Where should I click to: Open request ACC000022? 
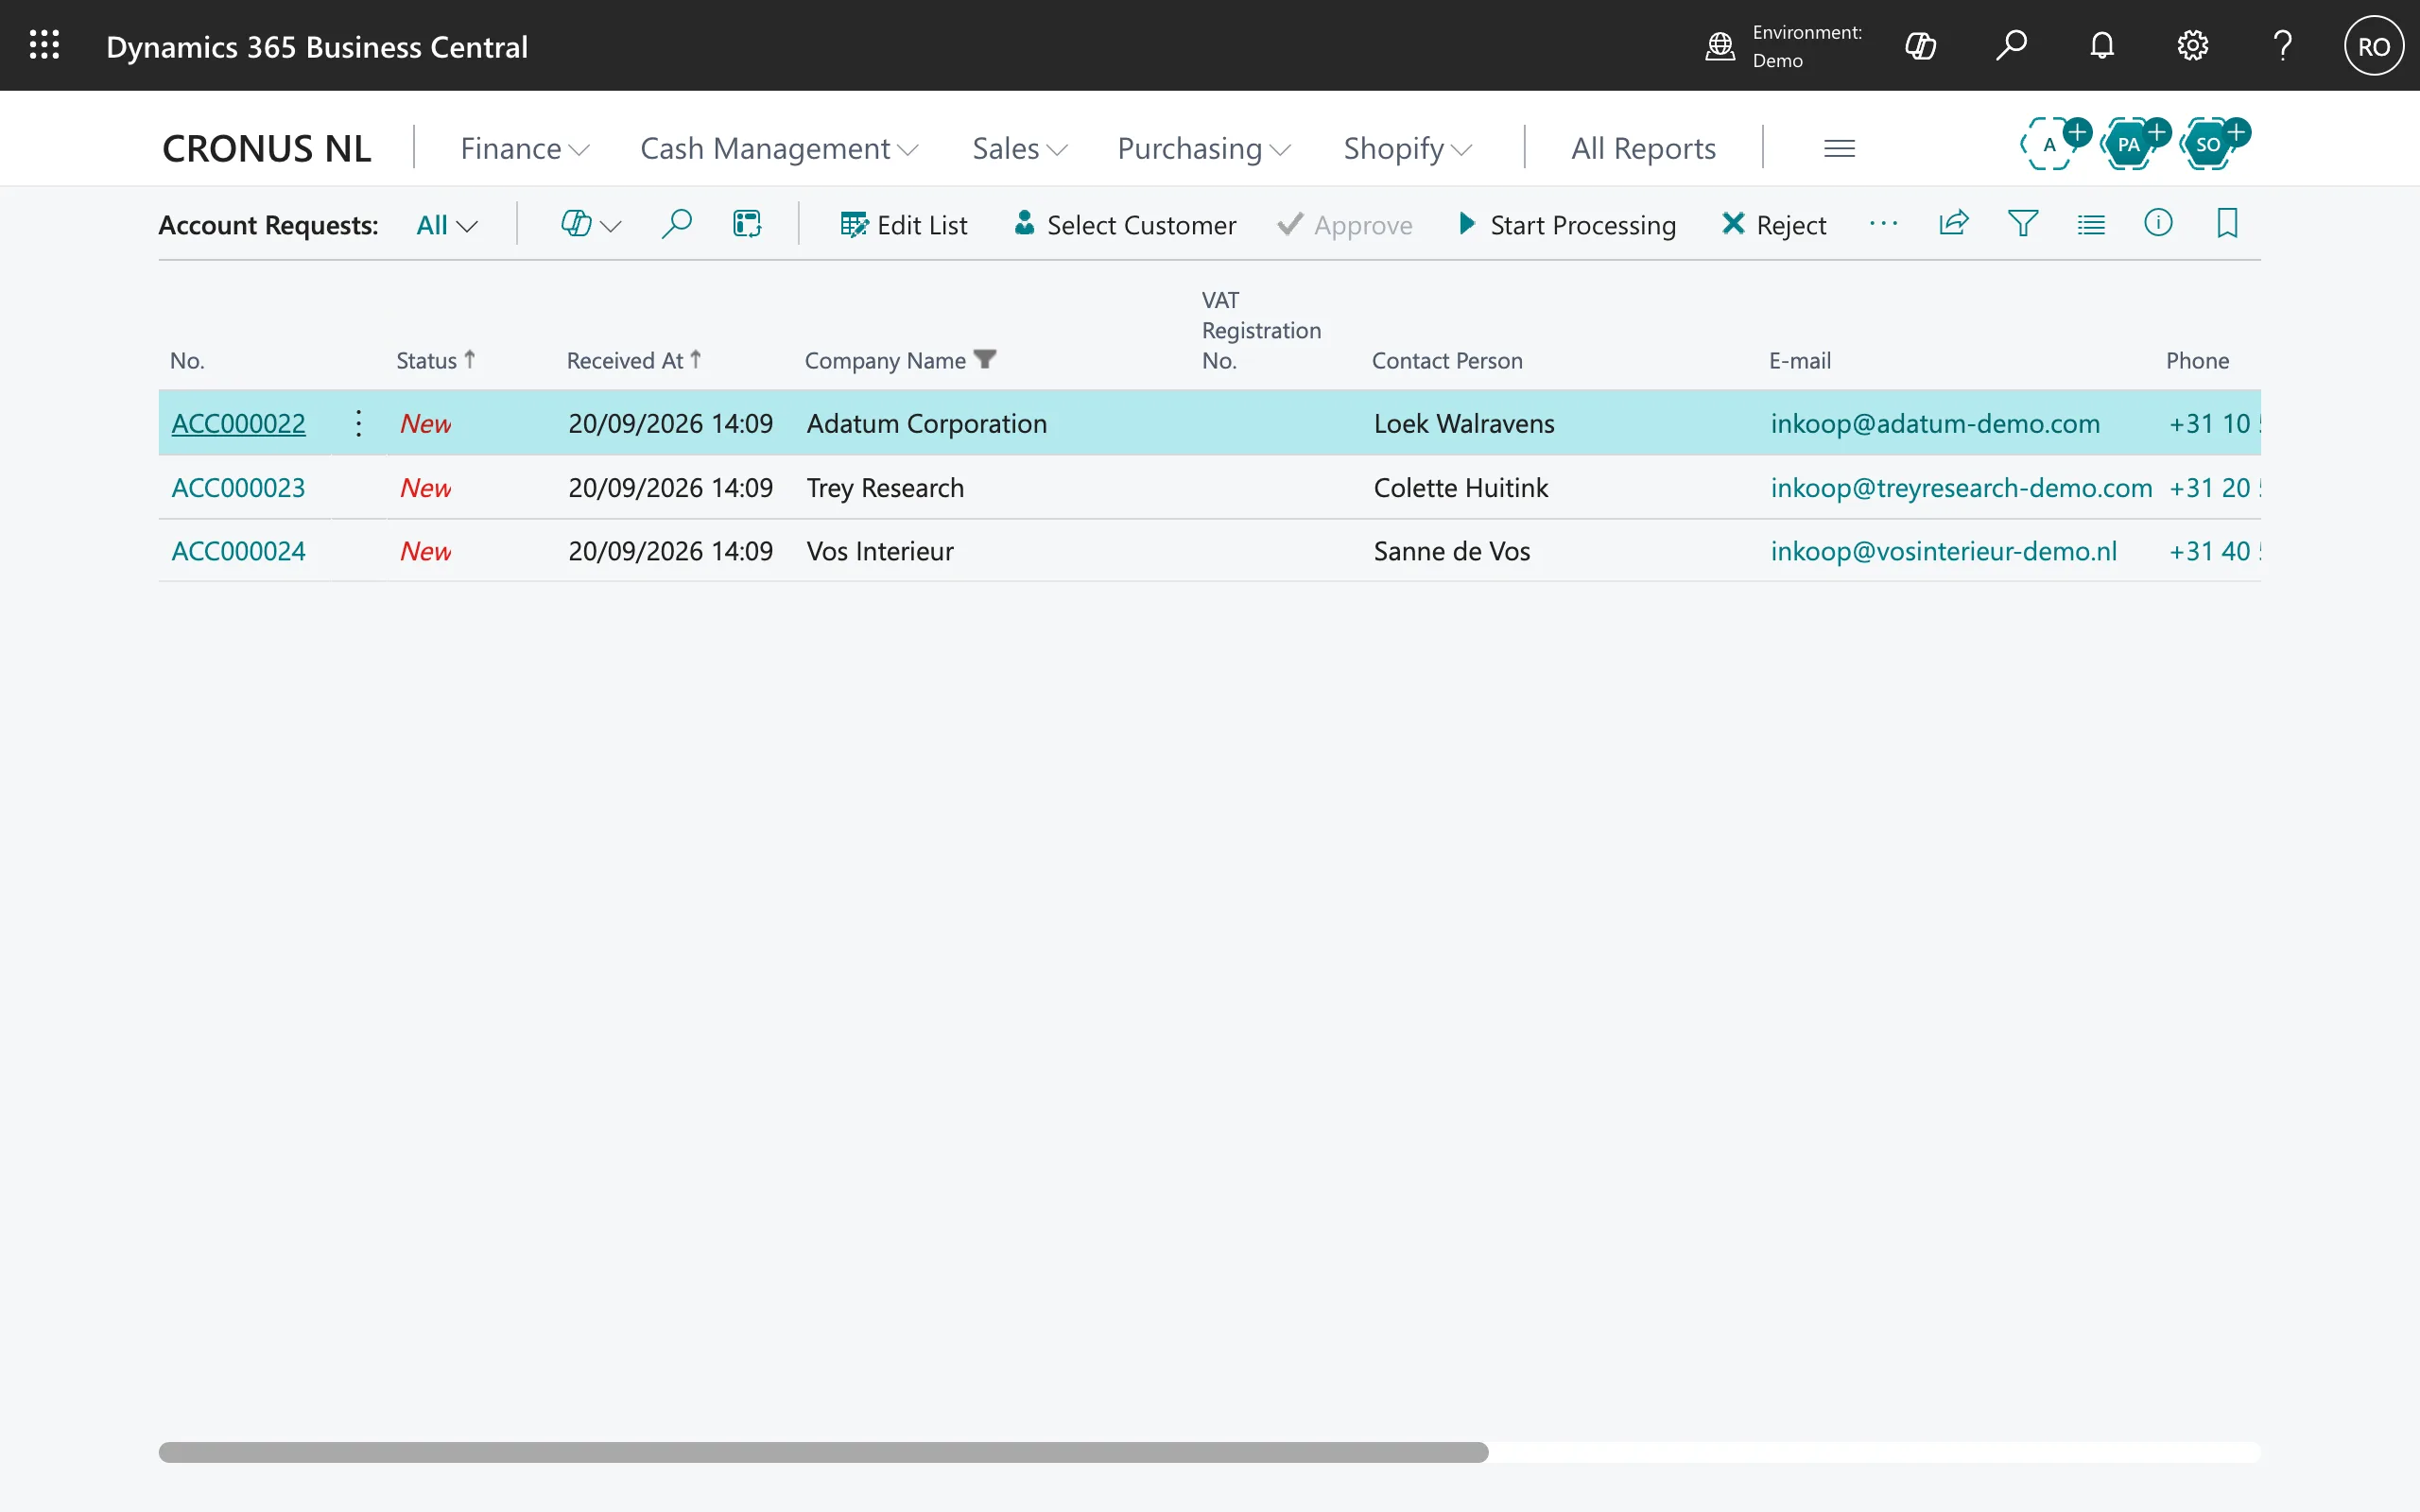[238, 423]
